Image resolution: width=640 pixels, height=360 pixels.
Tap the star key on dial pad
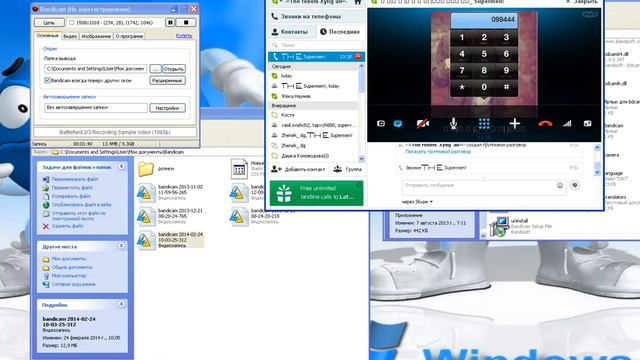(462, 87)
